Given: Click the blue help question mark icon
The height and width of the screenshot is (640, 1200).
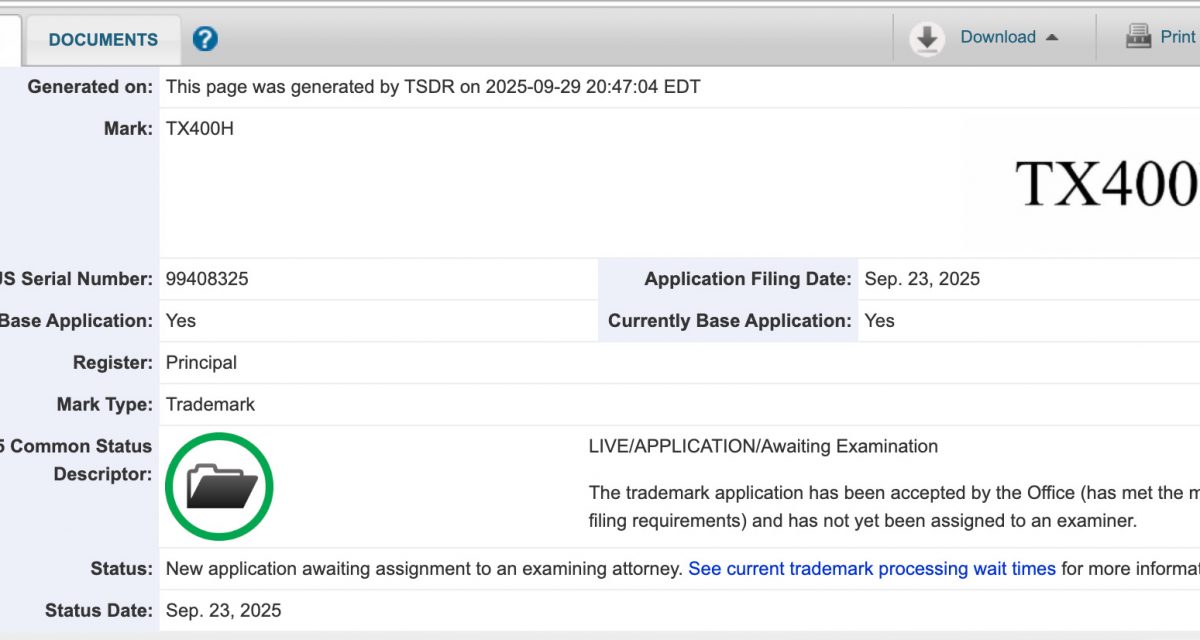Looking at the screenshot, I should coord(205,39).
